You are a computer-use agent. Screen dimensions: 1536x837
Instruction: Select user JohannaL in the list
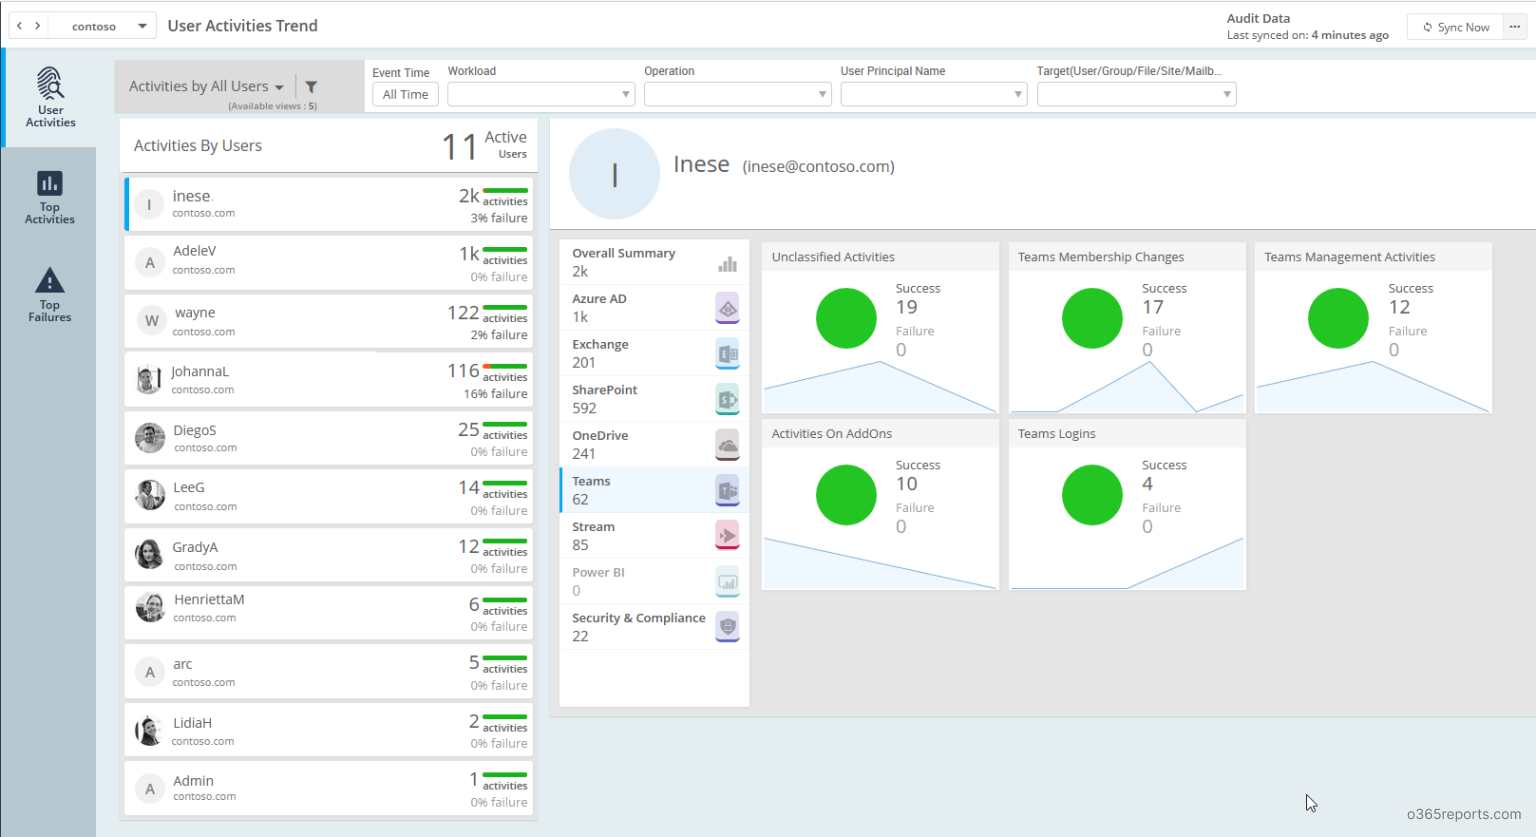pyautogui.click(x=329, y=380)
